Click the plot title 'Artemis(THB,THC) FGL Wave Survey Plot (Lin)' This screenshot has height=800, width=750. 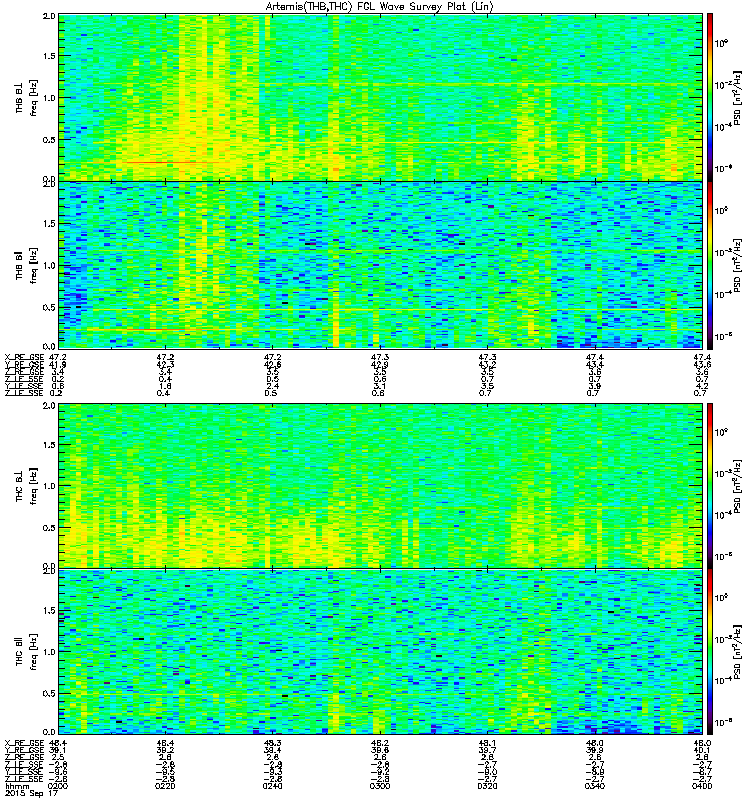379,7
